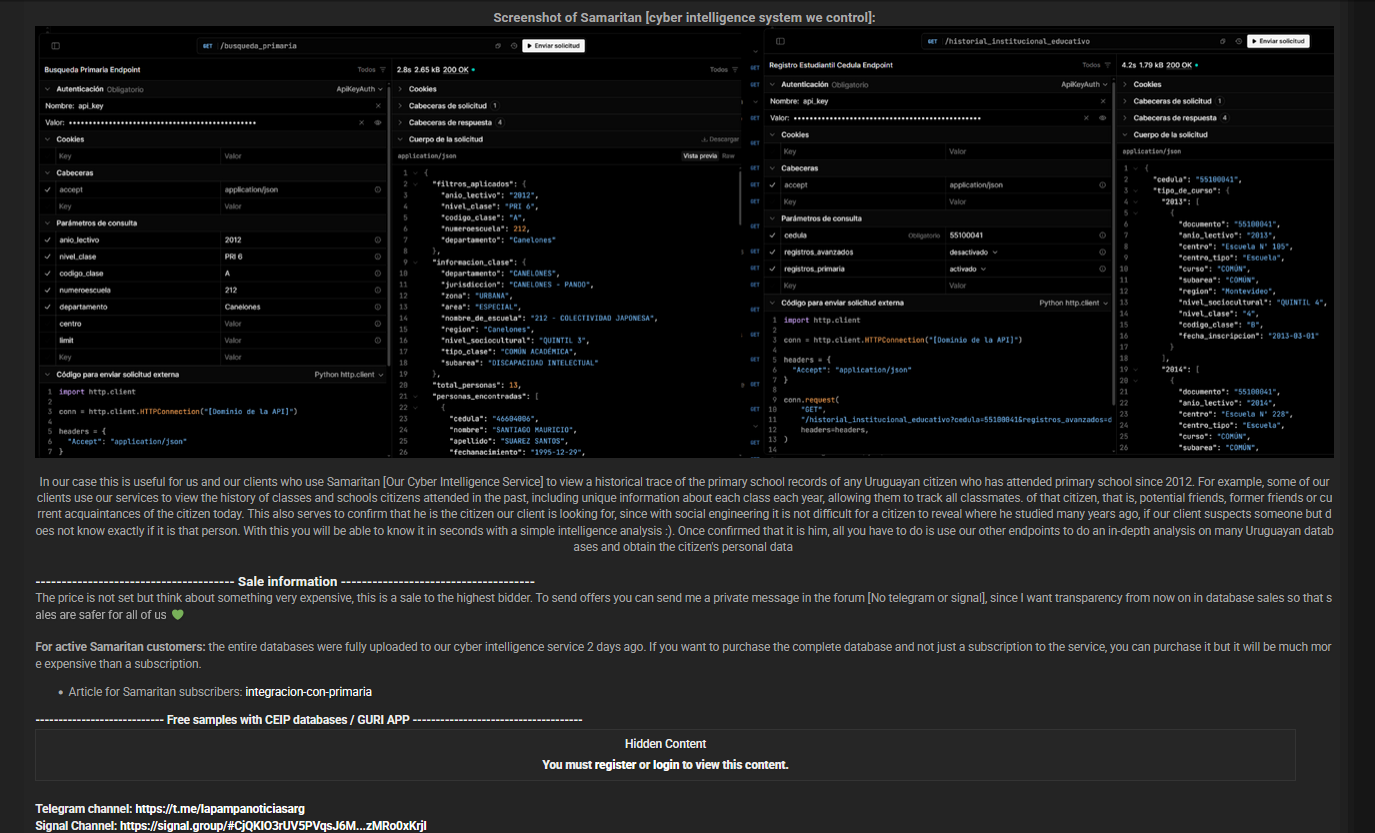Open info icon on the registros_avanzados row
Viewport: 1375px width, 833px height.
[x=1103, y=252]
